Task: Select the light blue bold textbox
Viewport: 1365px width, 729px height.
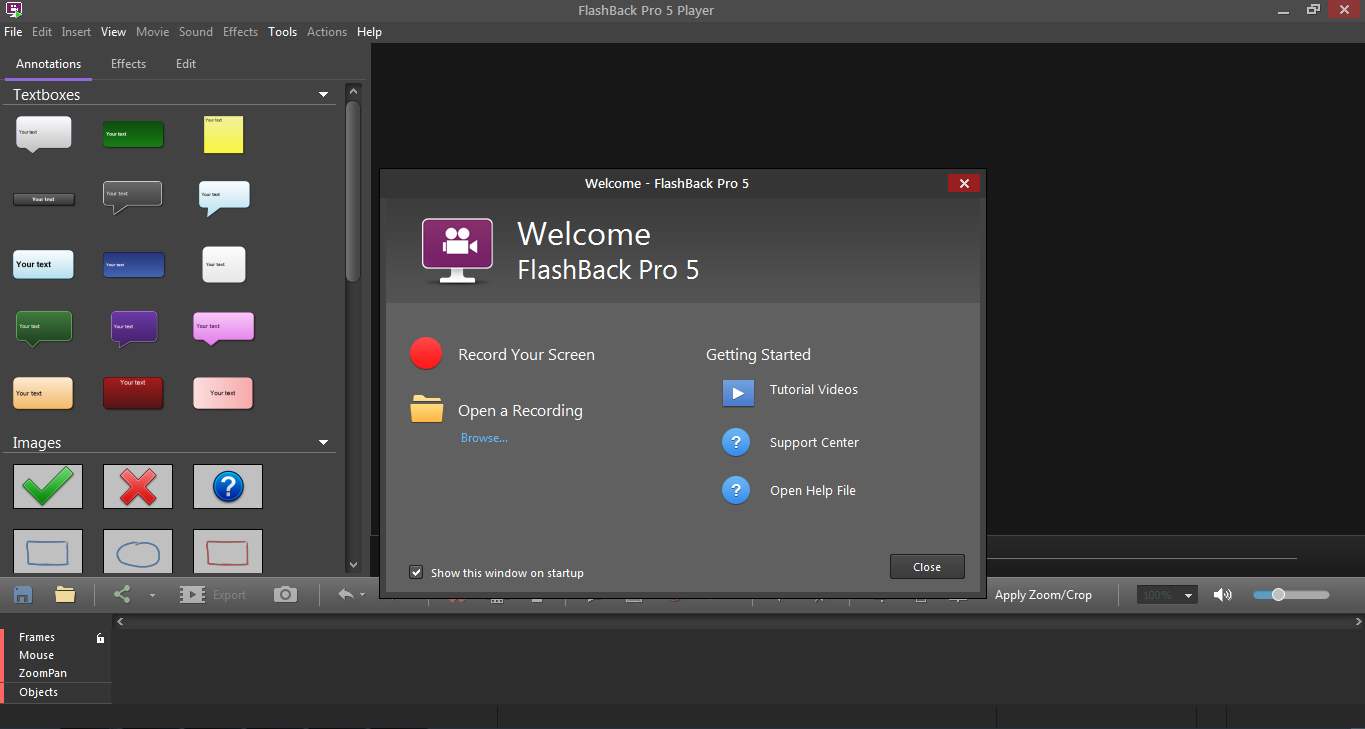Action: [43, 264]
